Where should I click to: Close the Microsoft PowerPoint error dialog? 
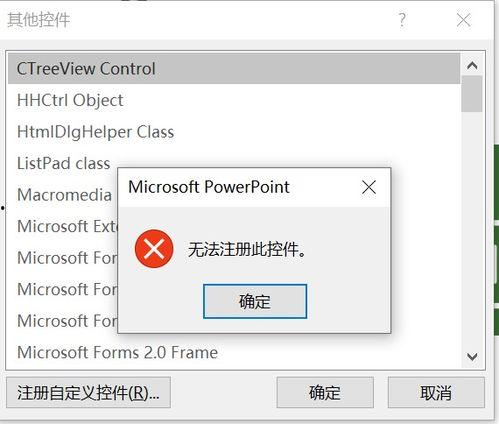(369, 187)
